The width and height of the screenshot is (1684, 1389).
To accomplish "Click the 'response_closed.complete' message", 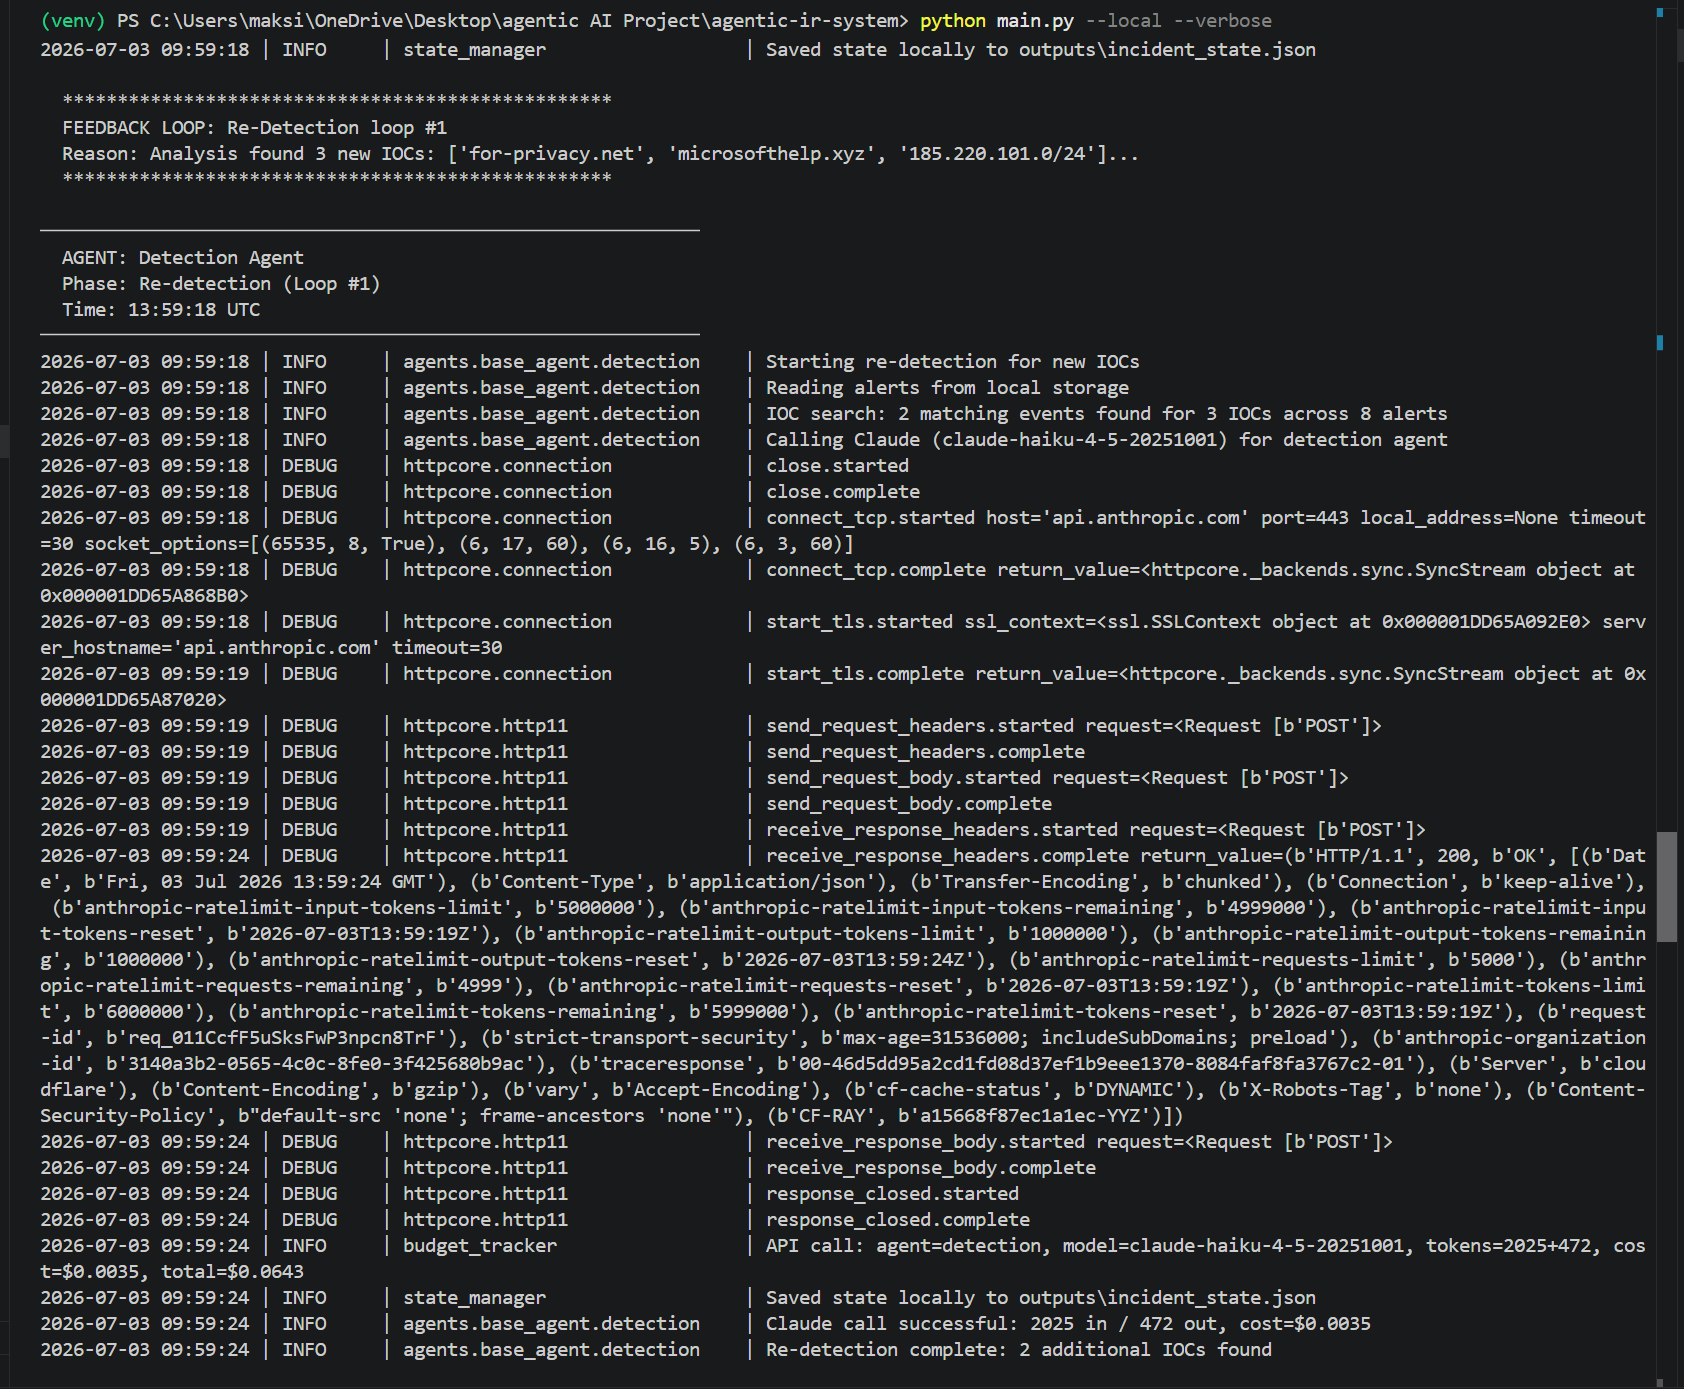I will [898, 1220].
